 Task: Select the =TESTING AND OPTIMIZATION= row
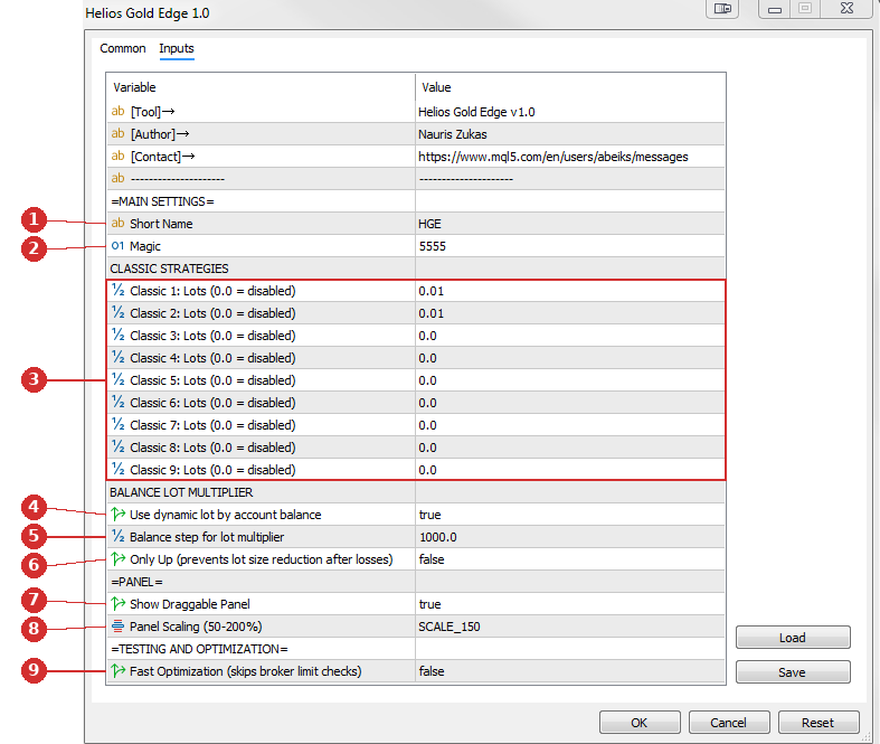415,649
